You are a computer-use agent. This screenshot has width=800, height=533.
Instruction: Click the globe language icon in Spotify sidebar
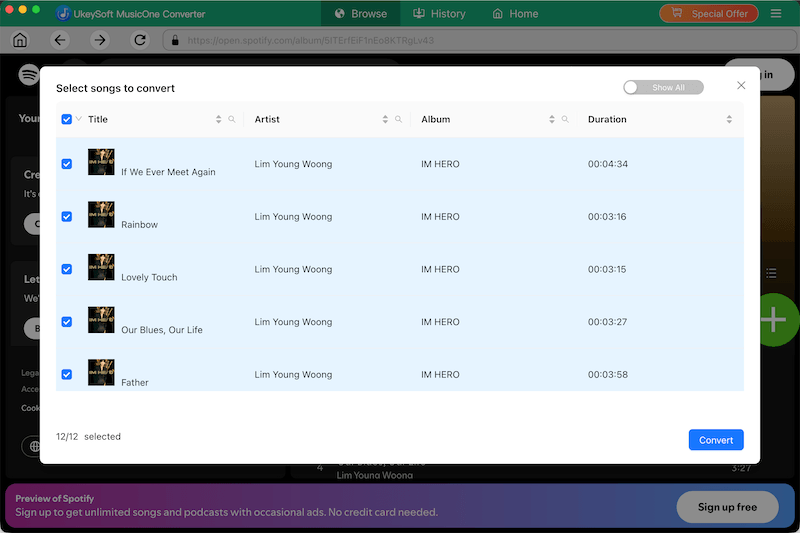click(34, 446)
